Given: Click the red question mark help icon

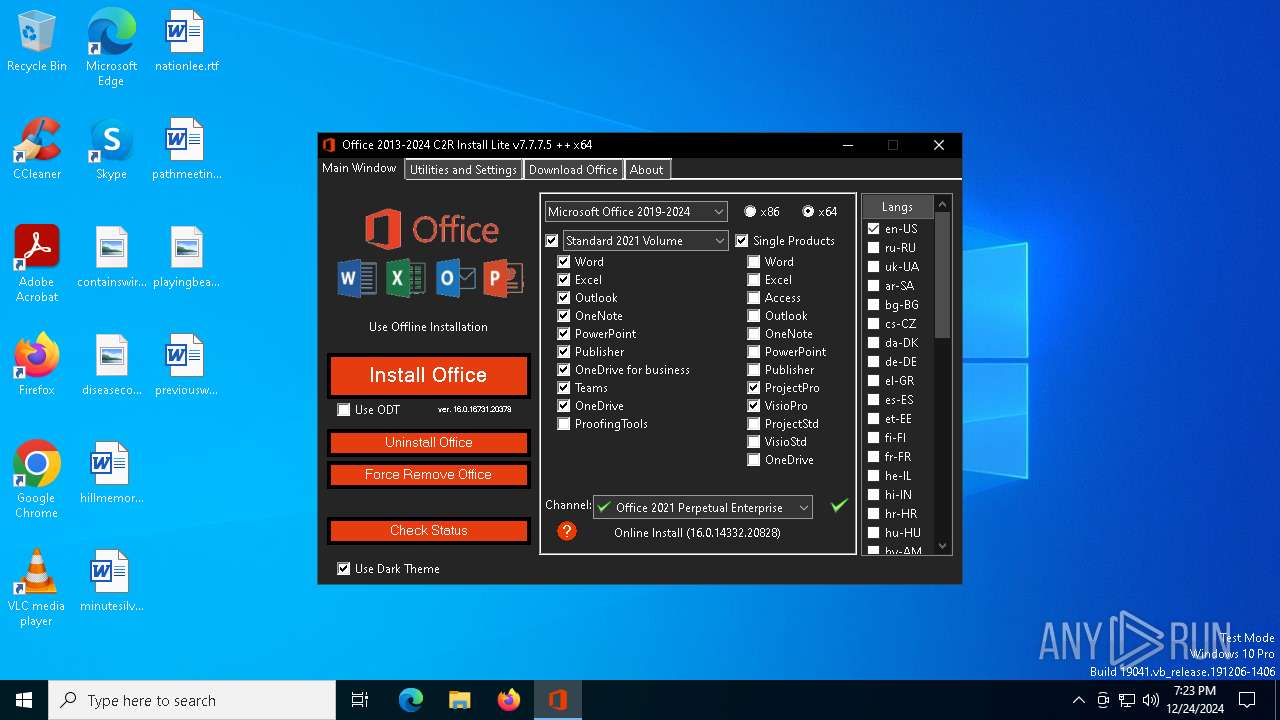Looking at the screenshot, I should click(x=567, y=531).
